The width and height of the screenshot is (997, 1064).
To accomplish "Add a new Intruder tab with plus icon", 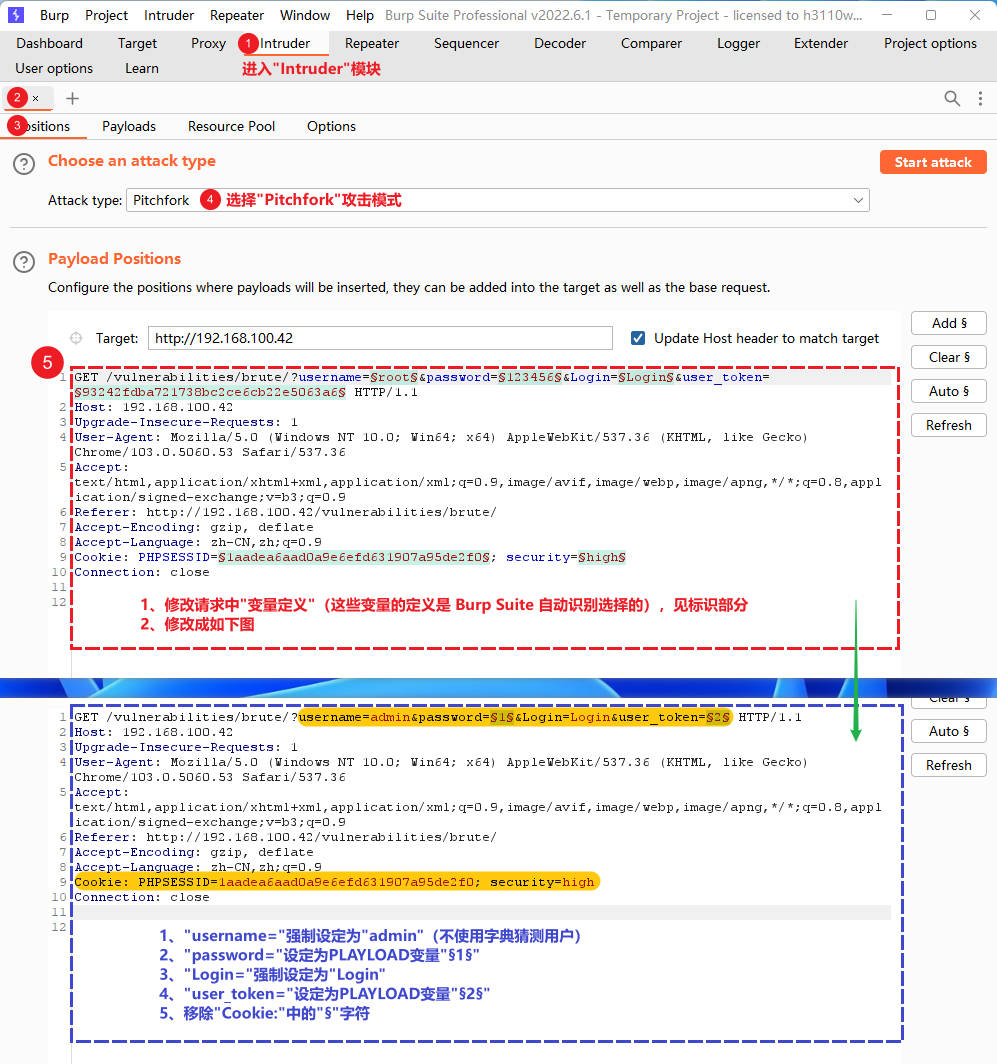I will (72, 98).
